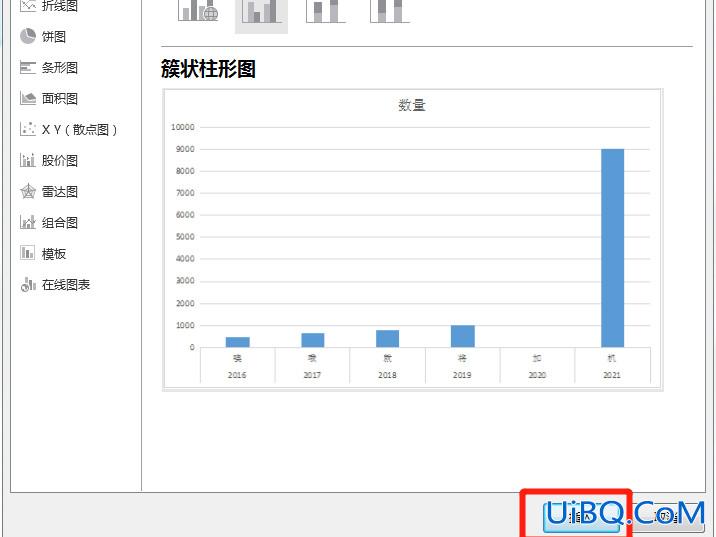Select the X Y（散点图）scatter category
Viewport: 716px width, 537px height.
pyautogui.click(x=68, y=130)
